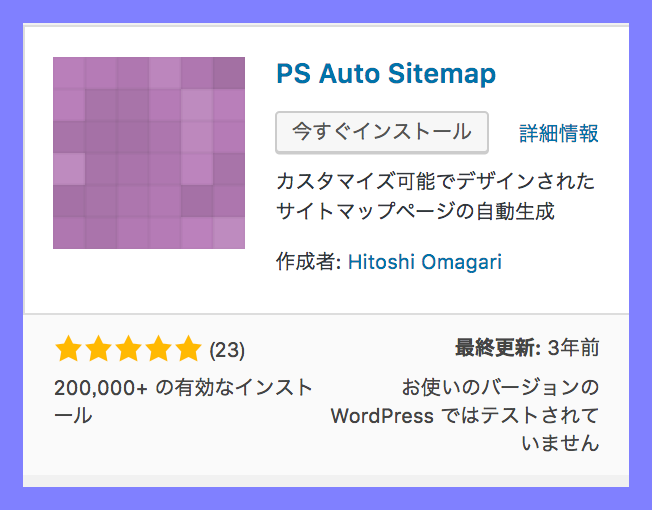Click the 最終更新 last updated label

(498, 347)
